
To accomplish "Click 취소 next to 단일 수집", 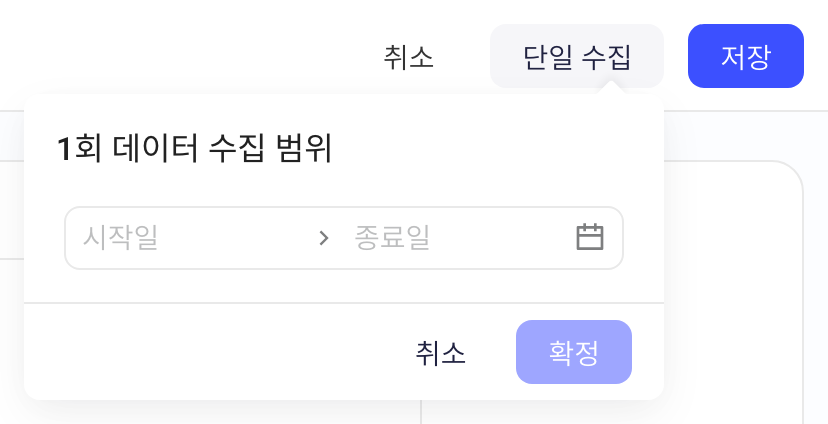I will [x=409, y=56].
